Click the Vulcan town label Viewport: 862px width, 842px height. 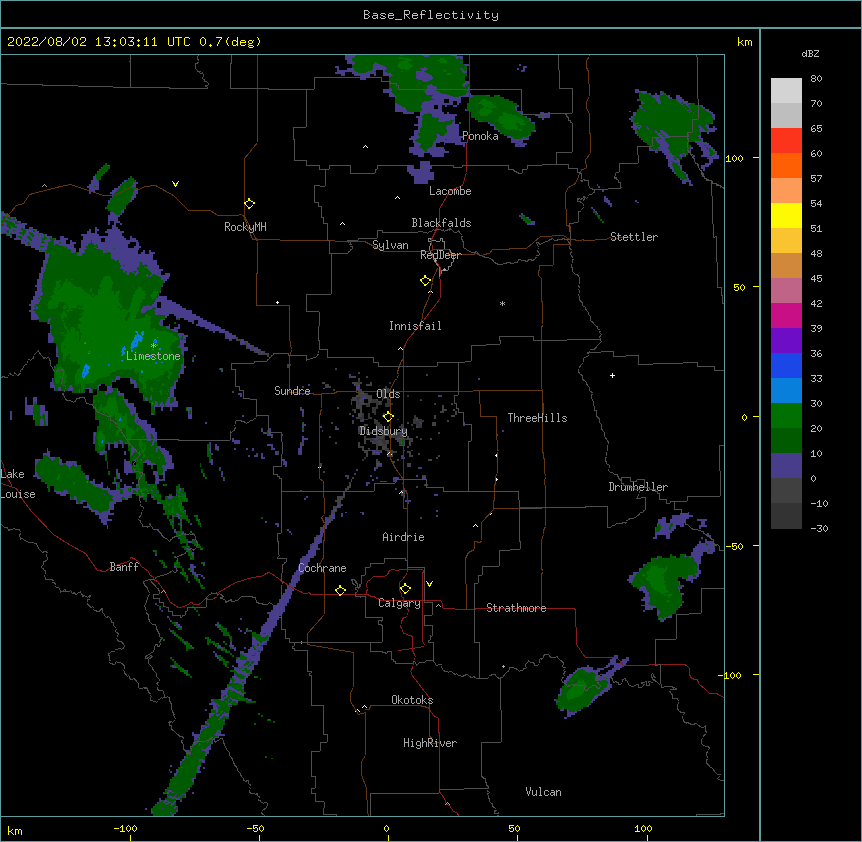point(543,792)
